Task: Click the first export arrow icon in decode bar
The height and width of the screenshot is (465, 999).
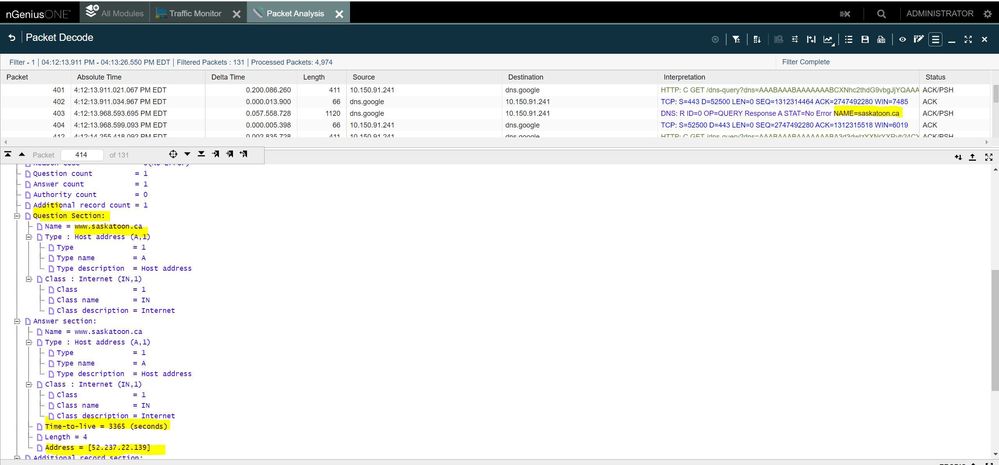Action: [216, 154]
